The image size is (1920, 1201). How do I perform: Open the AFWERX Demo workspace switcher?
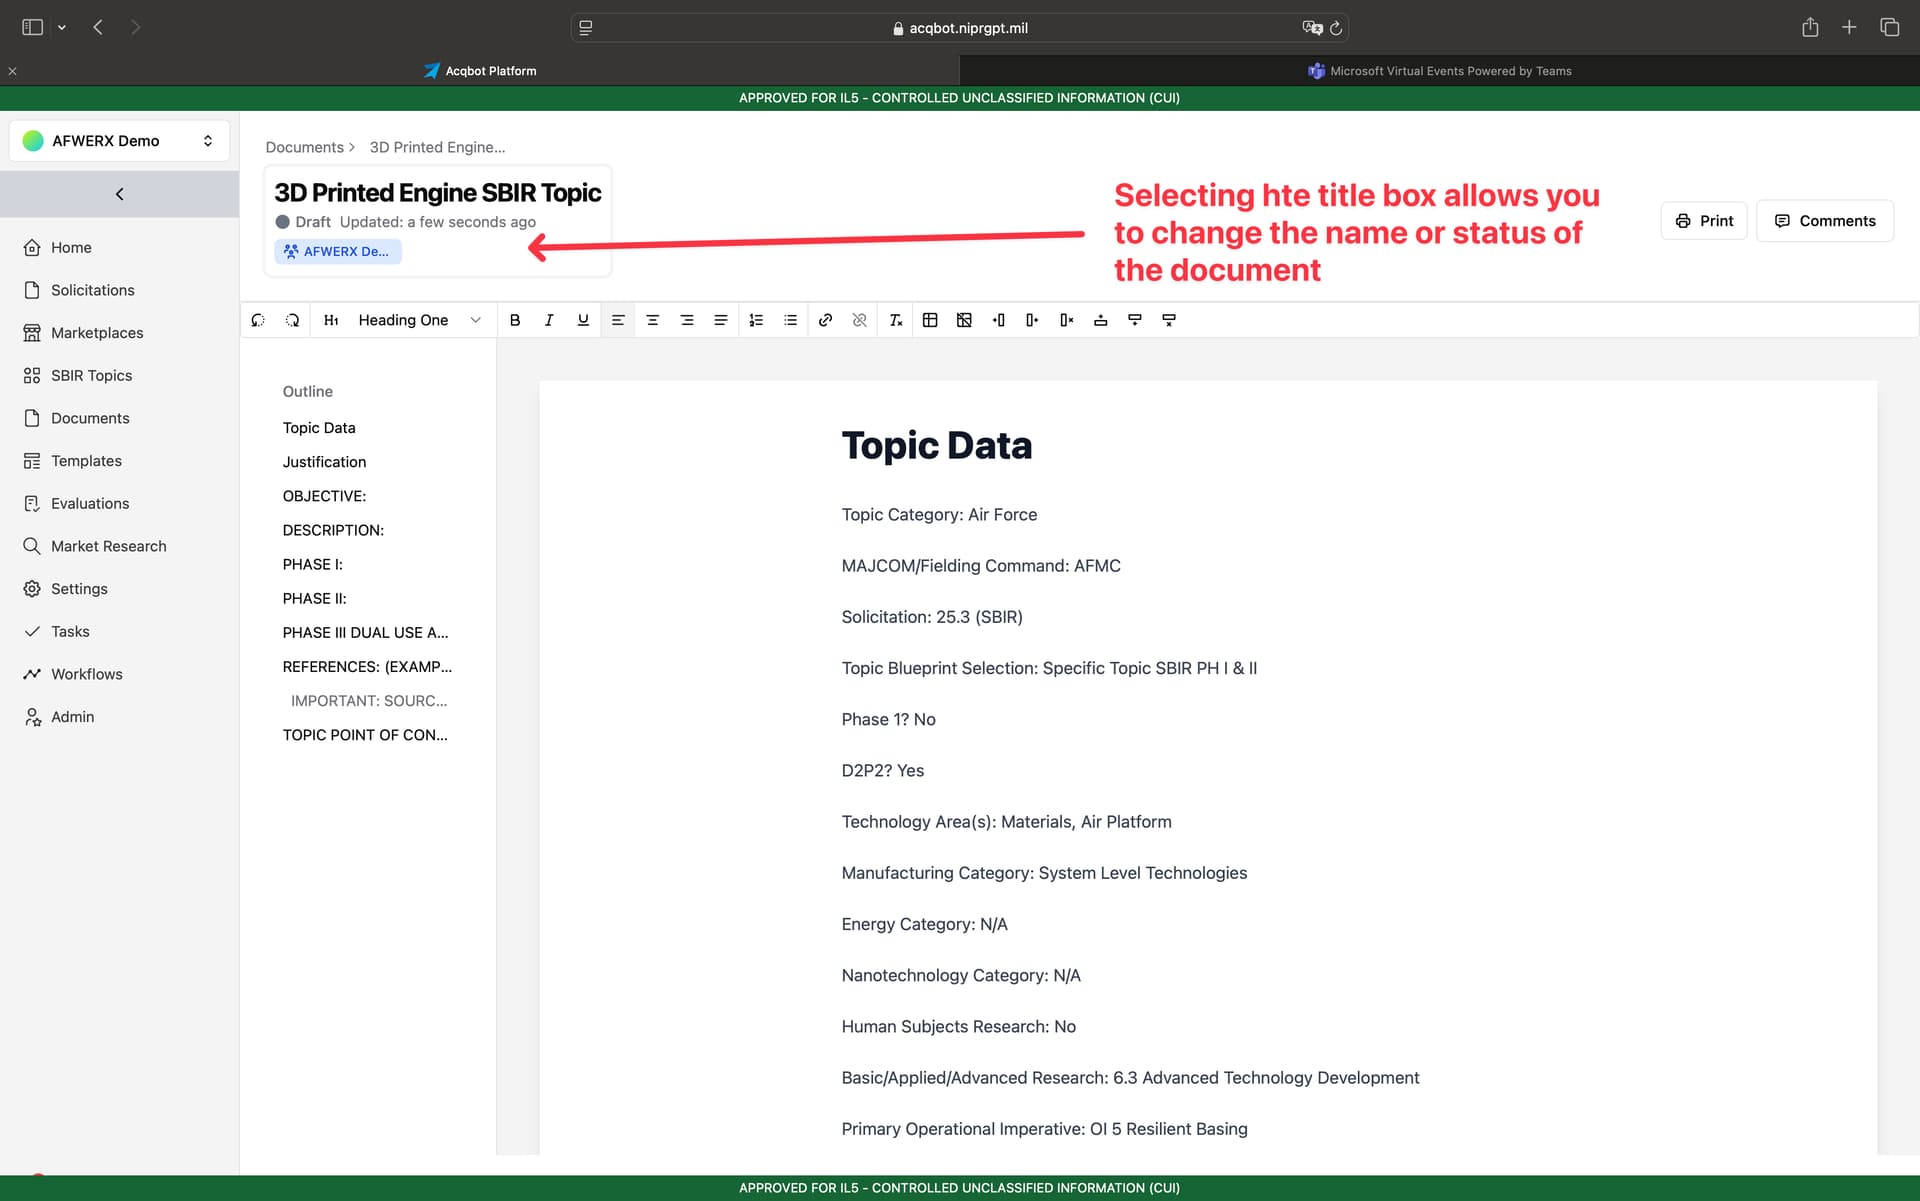coord(119,141)
